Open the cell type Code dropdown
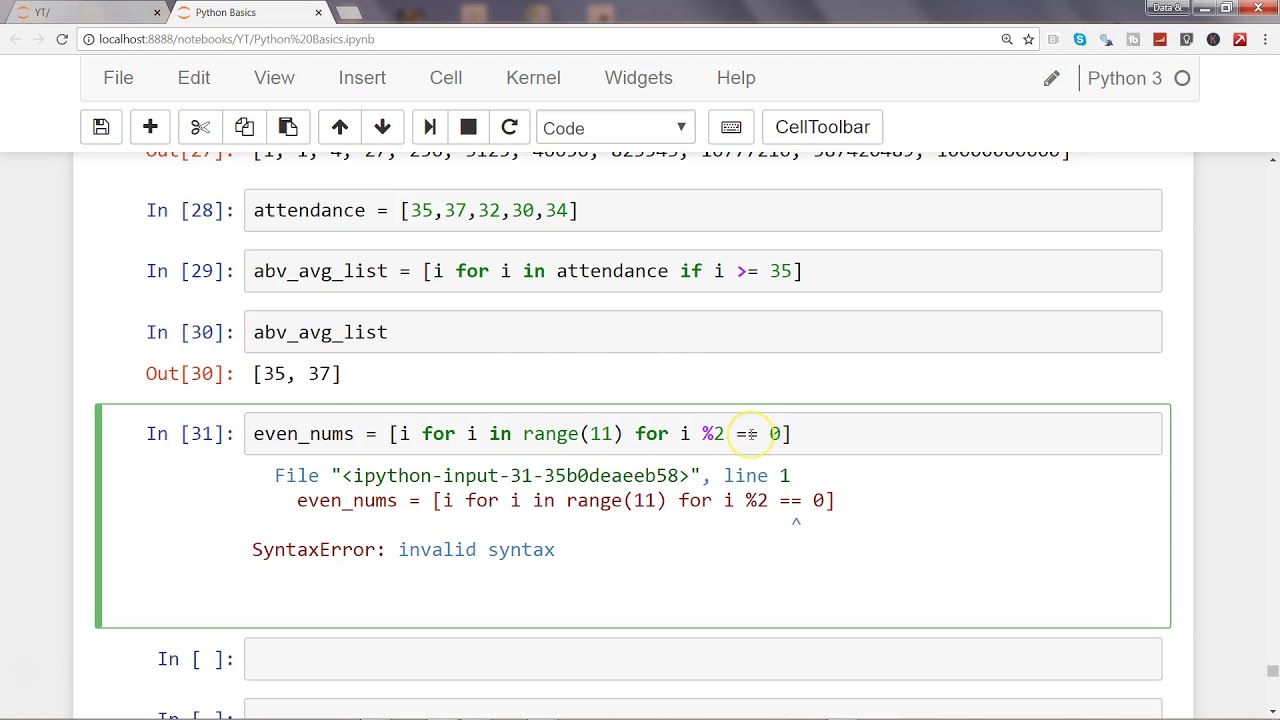Screen dimensions: 1280x720 pyautogui.click(x=615, y=127)
